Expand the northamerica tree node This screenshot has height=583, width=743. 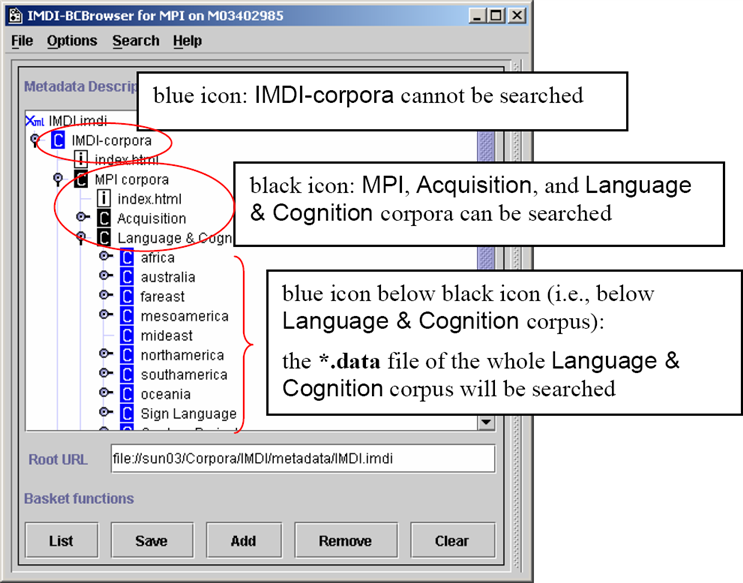pyautogui.click(x=105, y=353)
